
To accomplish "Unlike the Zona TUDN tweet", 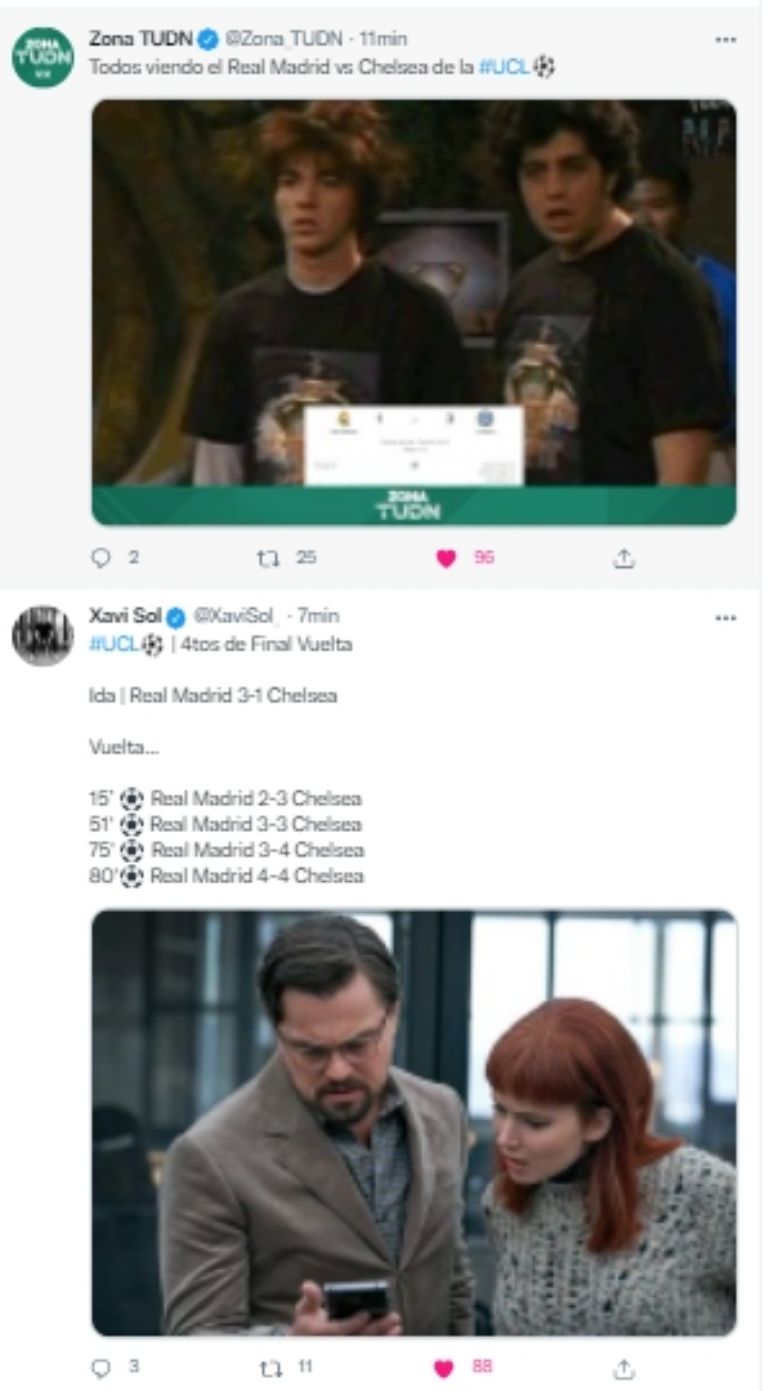I will pyautogui.click(x=447, y=558).
